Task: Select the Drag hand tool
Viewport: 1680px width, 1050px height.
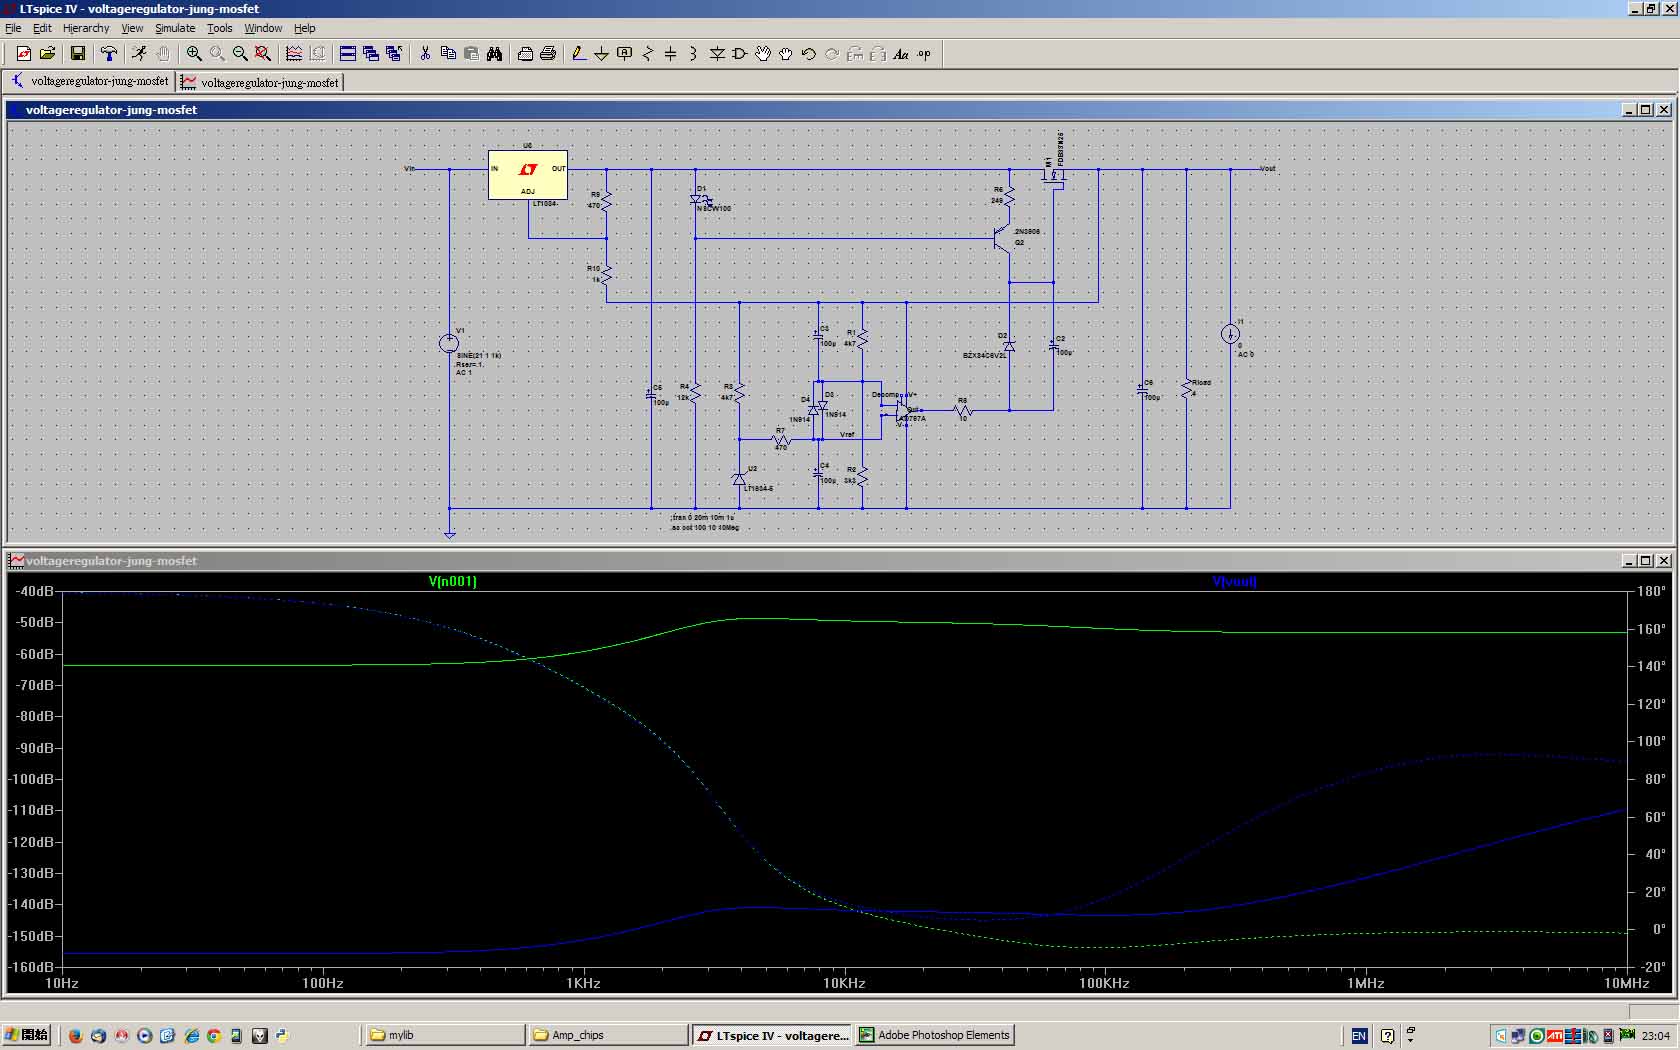Action: click(x=786, y=54)
